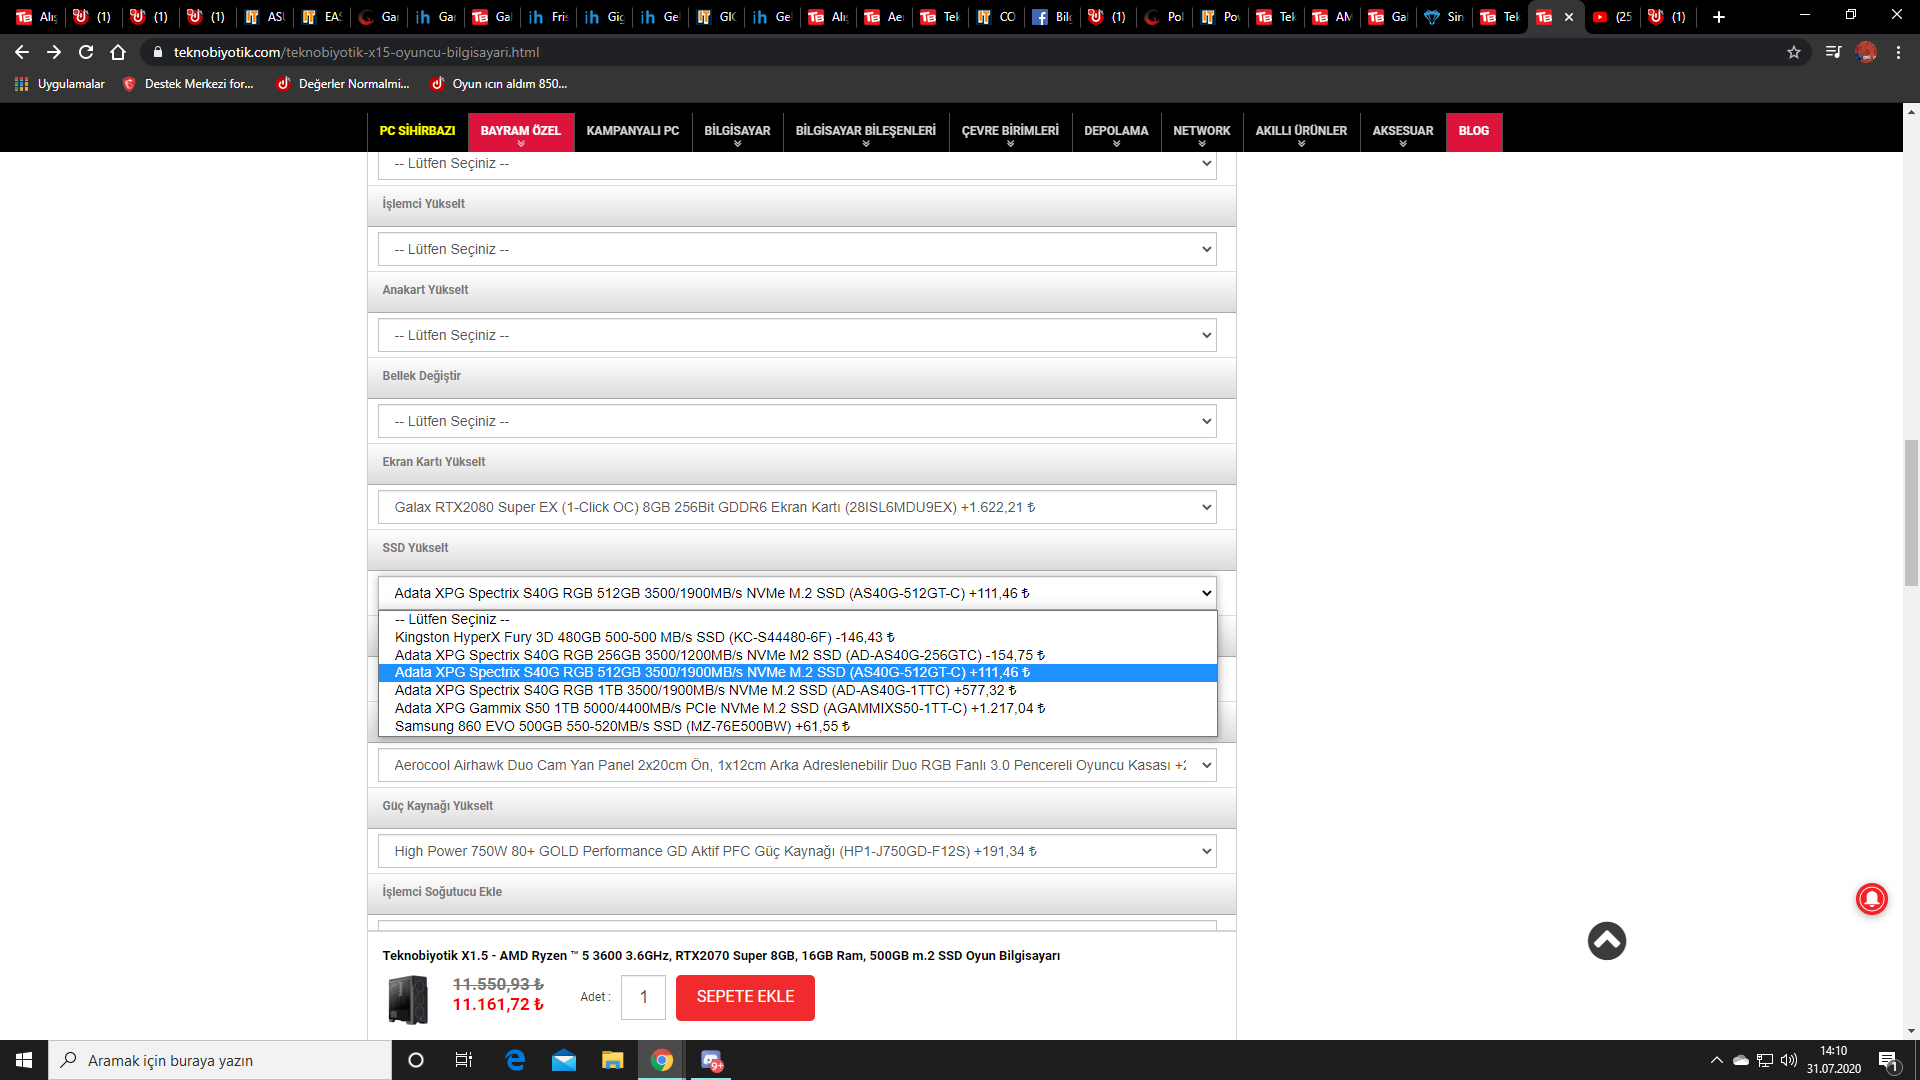Click the home page icon
Viewport: 1920px width, 1080px height.
(118, 52)
